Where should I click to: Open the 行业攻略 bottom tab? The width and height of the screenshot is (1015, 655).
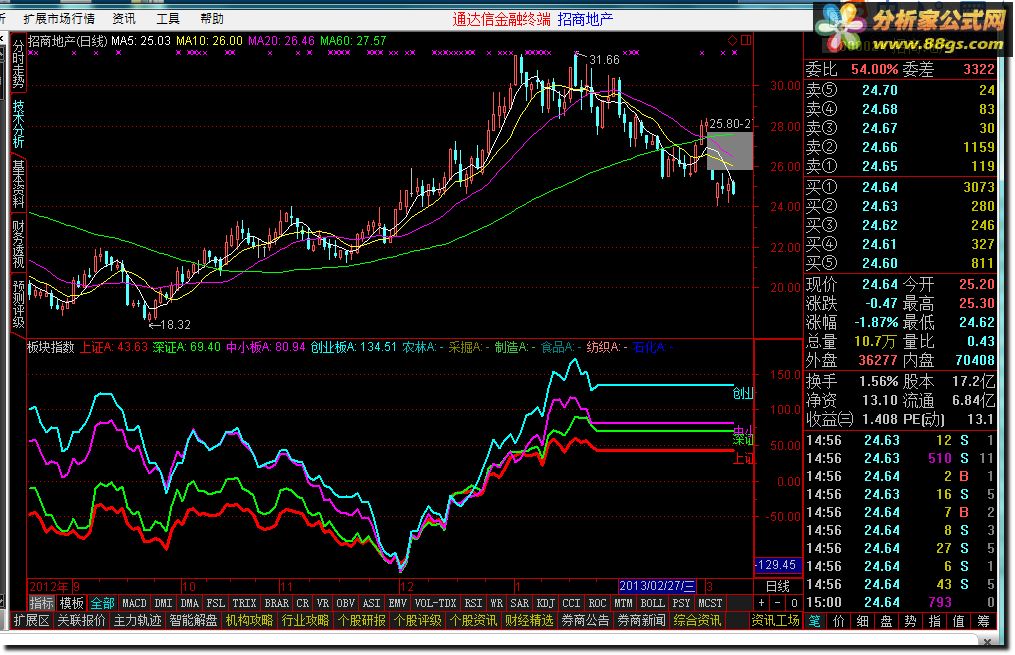(306, 621)
